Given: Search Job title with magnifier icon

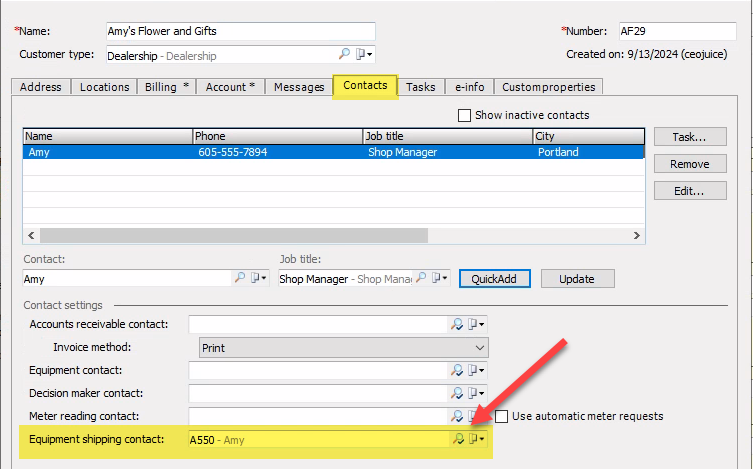Looking at the screenshot, I should pos(421,277).
